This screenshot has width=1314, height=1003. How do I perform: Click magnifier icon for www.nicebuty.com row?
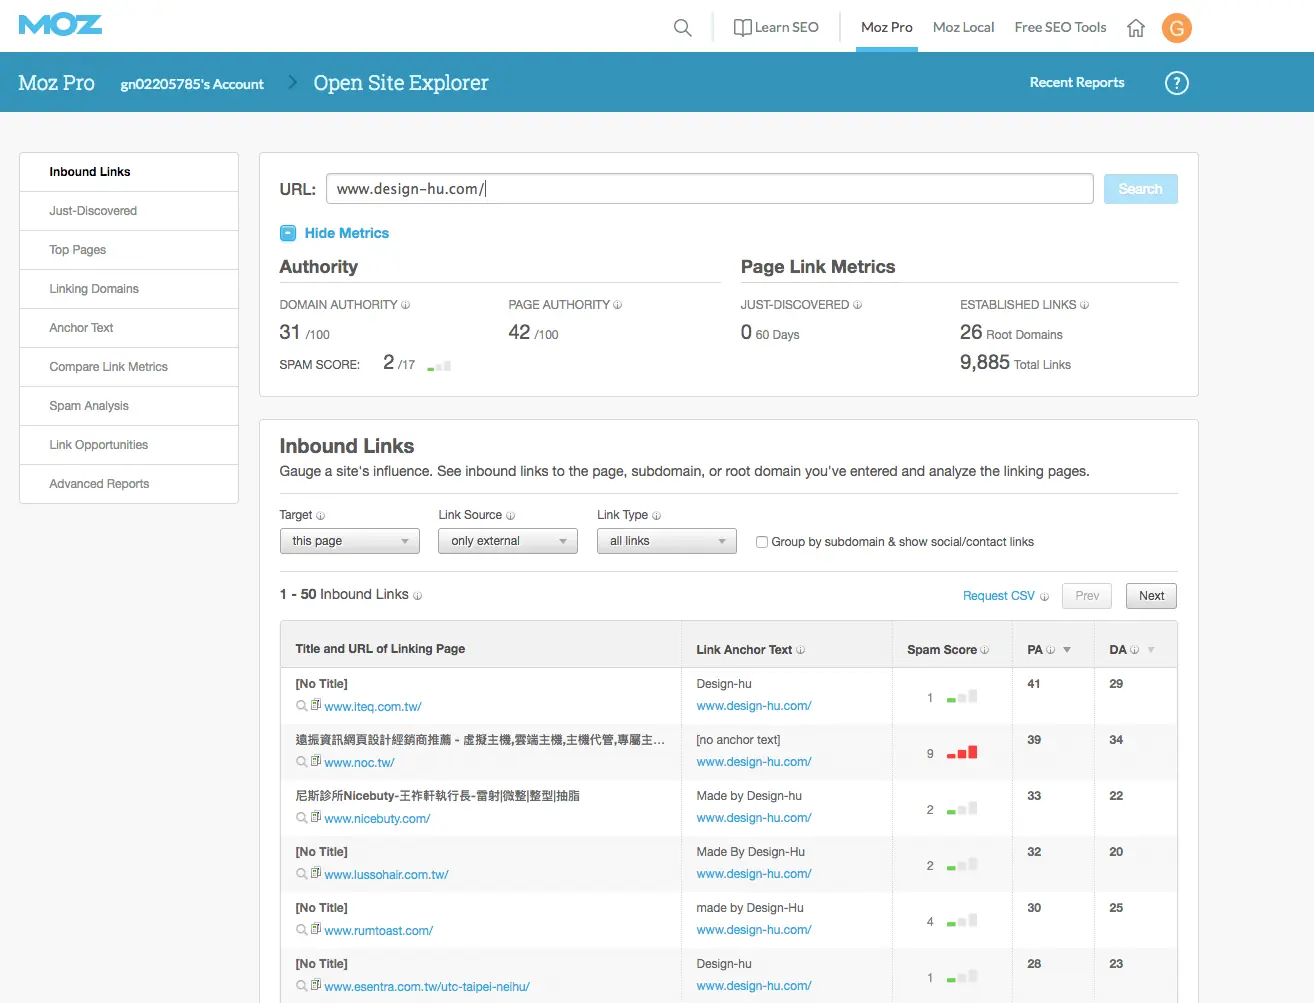tap(301, 818)
